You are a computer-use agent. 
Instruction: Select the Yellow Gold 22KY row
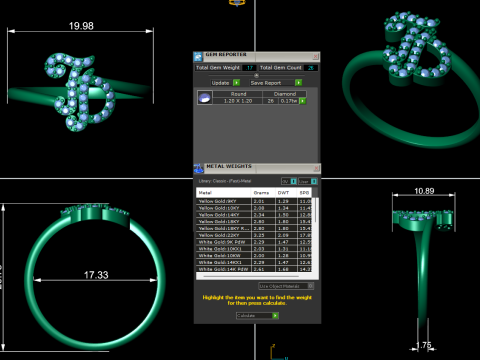[254, 235]
